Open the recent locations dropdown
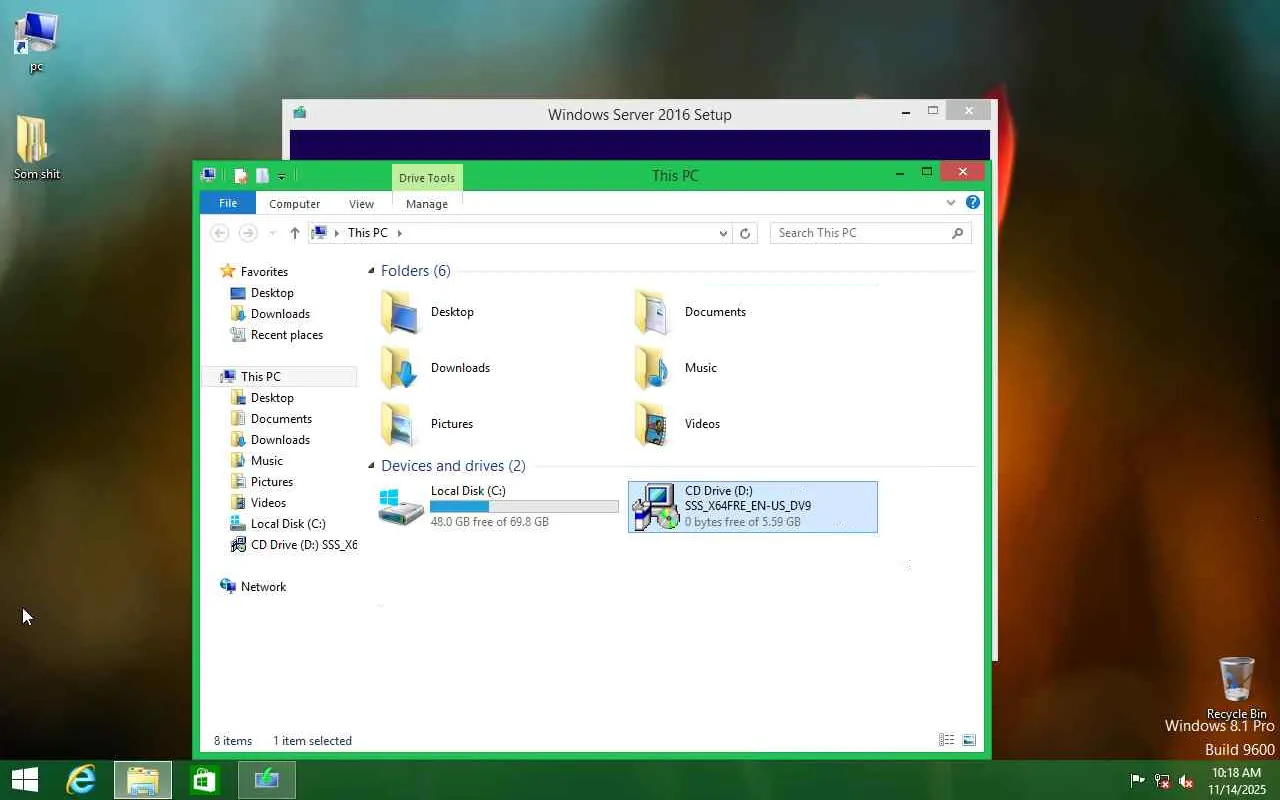1280x800 pixels. [272, 233]
